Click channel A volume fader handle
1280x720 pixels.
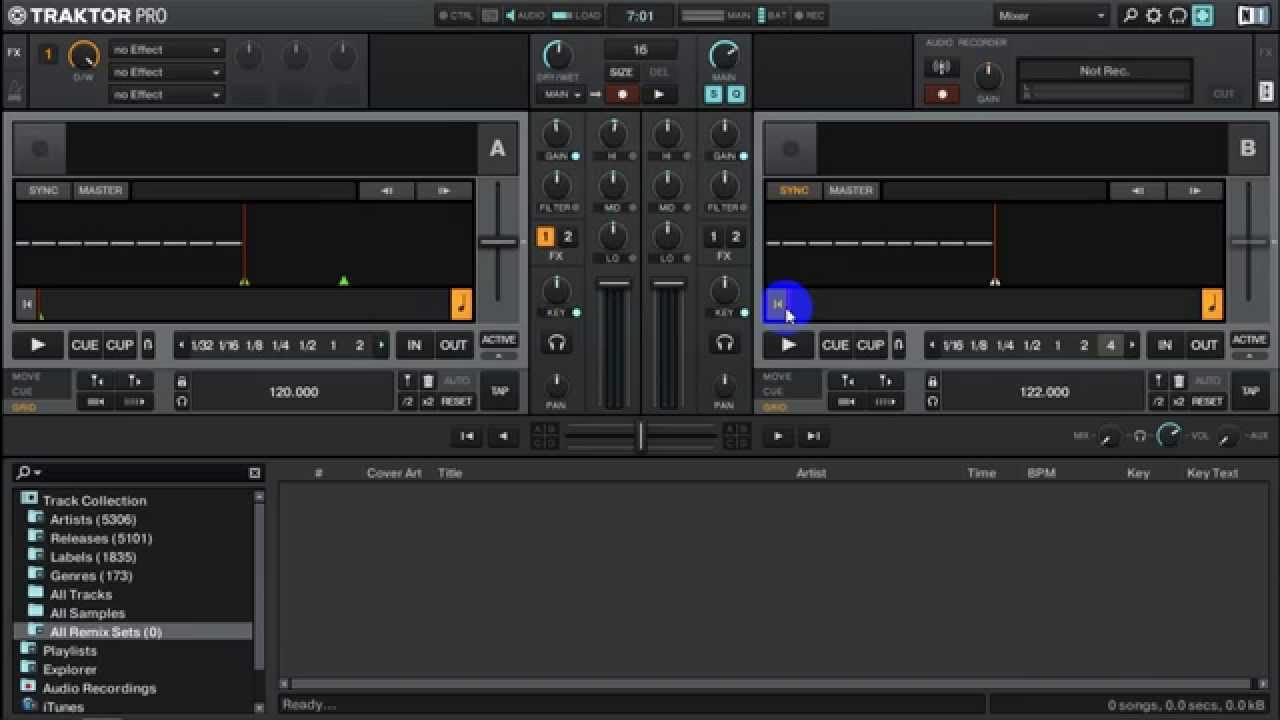[613, 285]
